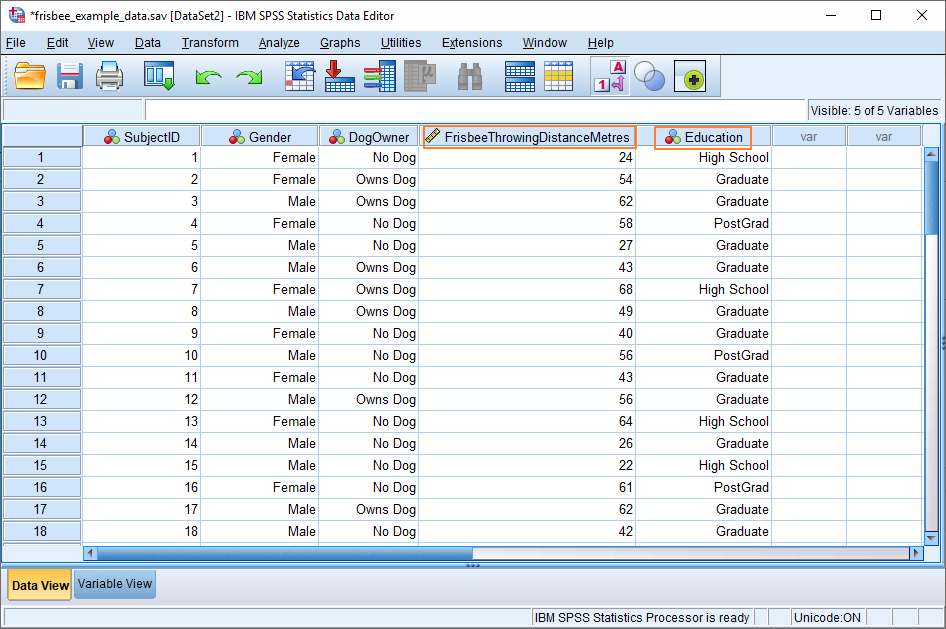Click the Insert cases icon

pyautogui.click(x=519, y=77)
